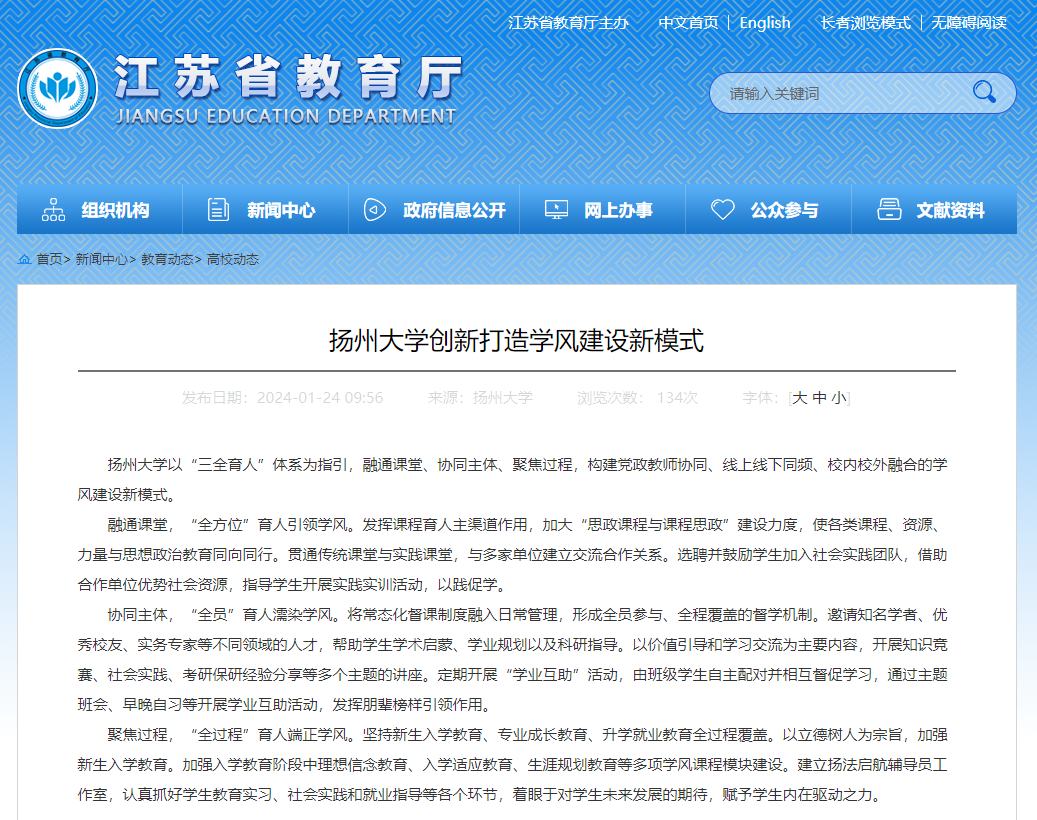Viewport: 1037px width, 820px height.
Task: Click the heart icon beside 公众参与
Action: (x=722, y=210)
